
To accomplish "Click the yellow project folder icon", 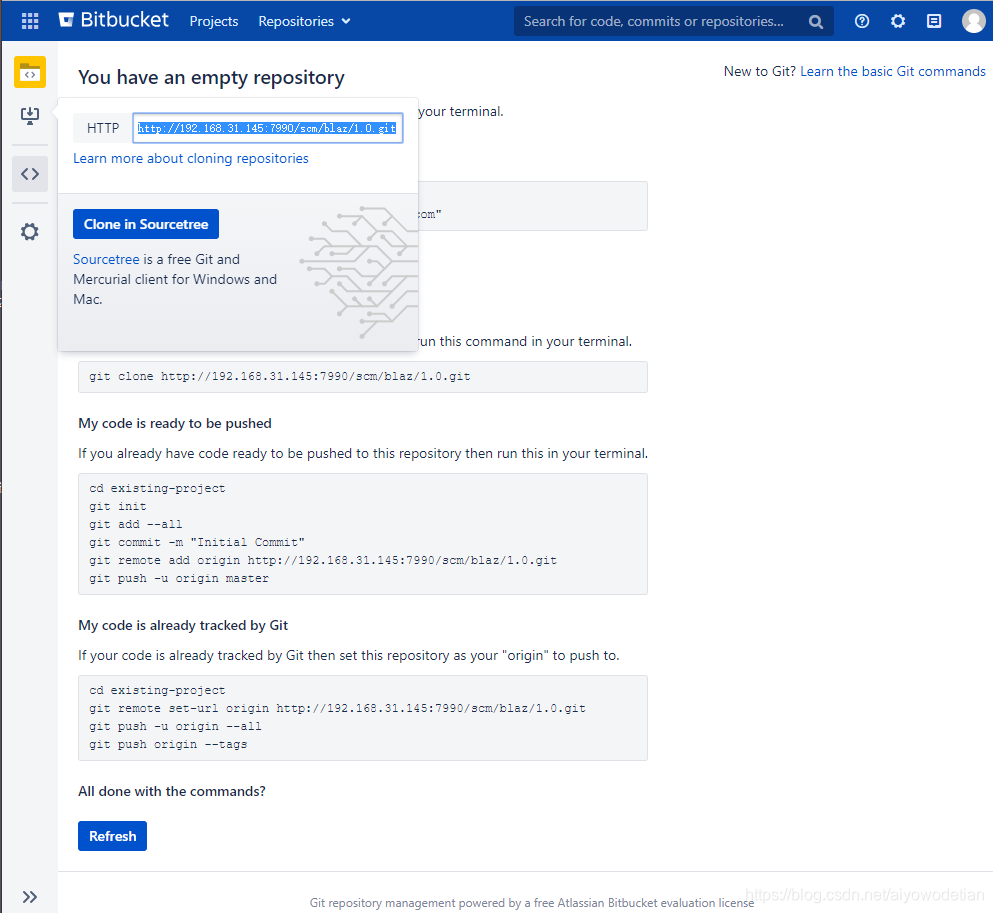I will [30, 72].
